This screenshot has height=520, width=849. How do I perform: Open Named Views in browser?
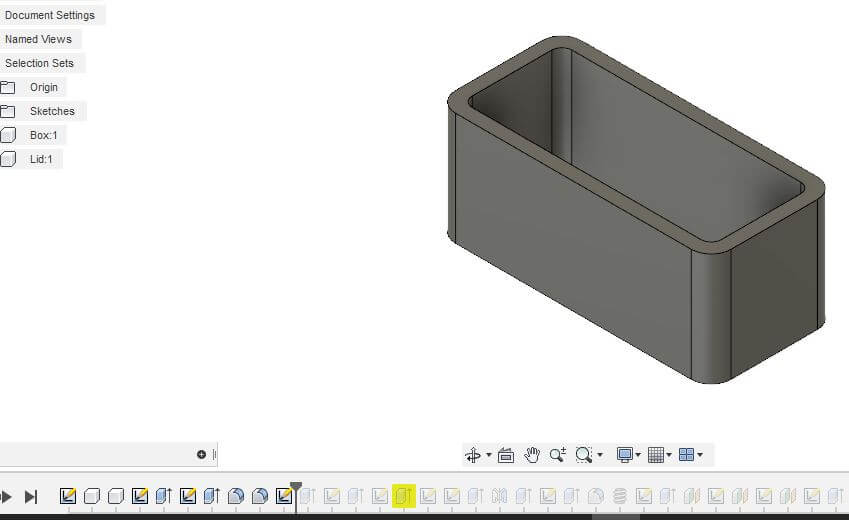coord(38,39)
